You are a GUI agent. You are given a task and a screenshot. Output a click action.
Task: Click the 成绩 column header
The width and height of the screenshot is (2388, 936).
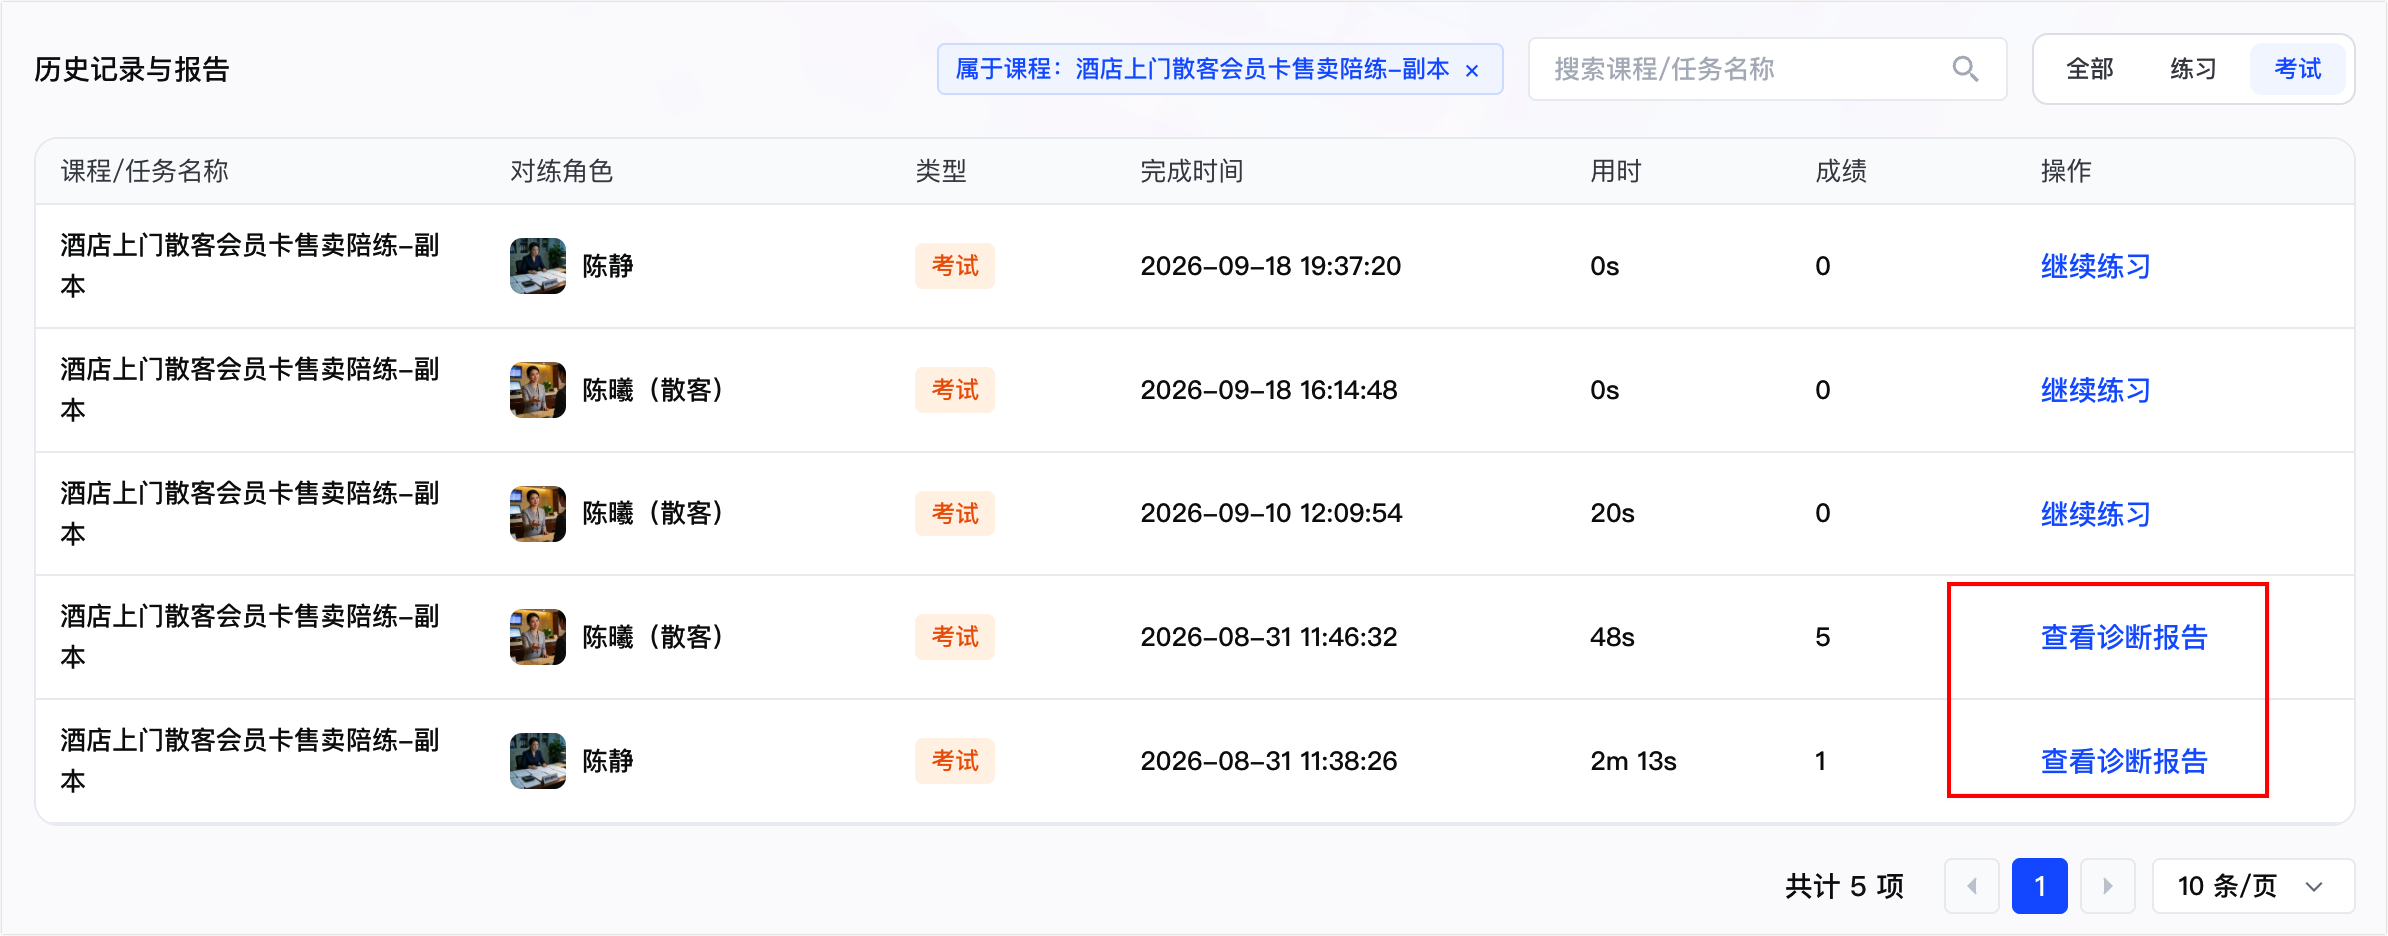[1841, 171]
